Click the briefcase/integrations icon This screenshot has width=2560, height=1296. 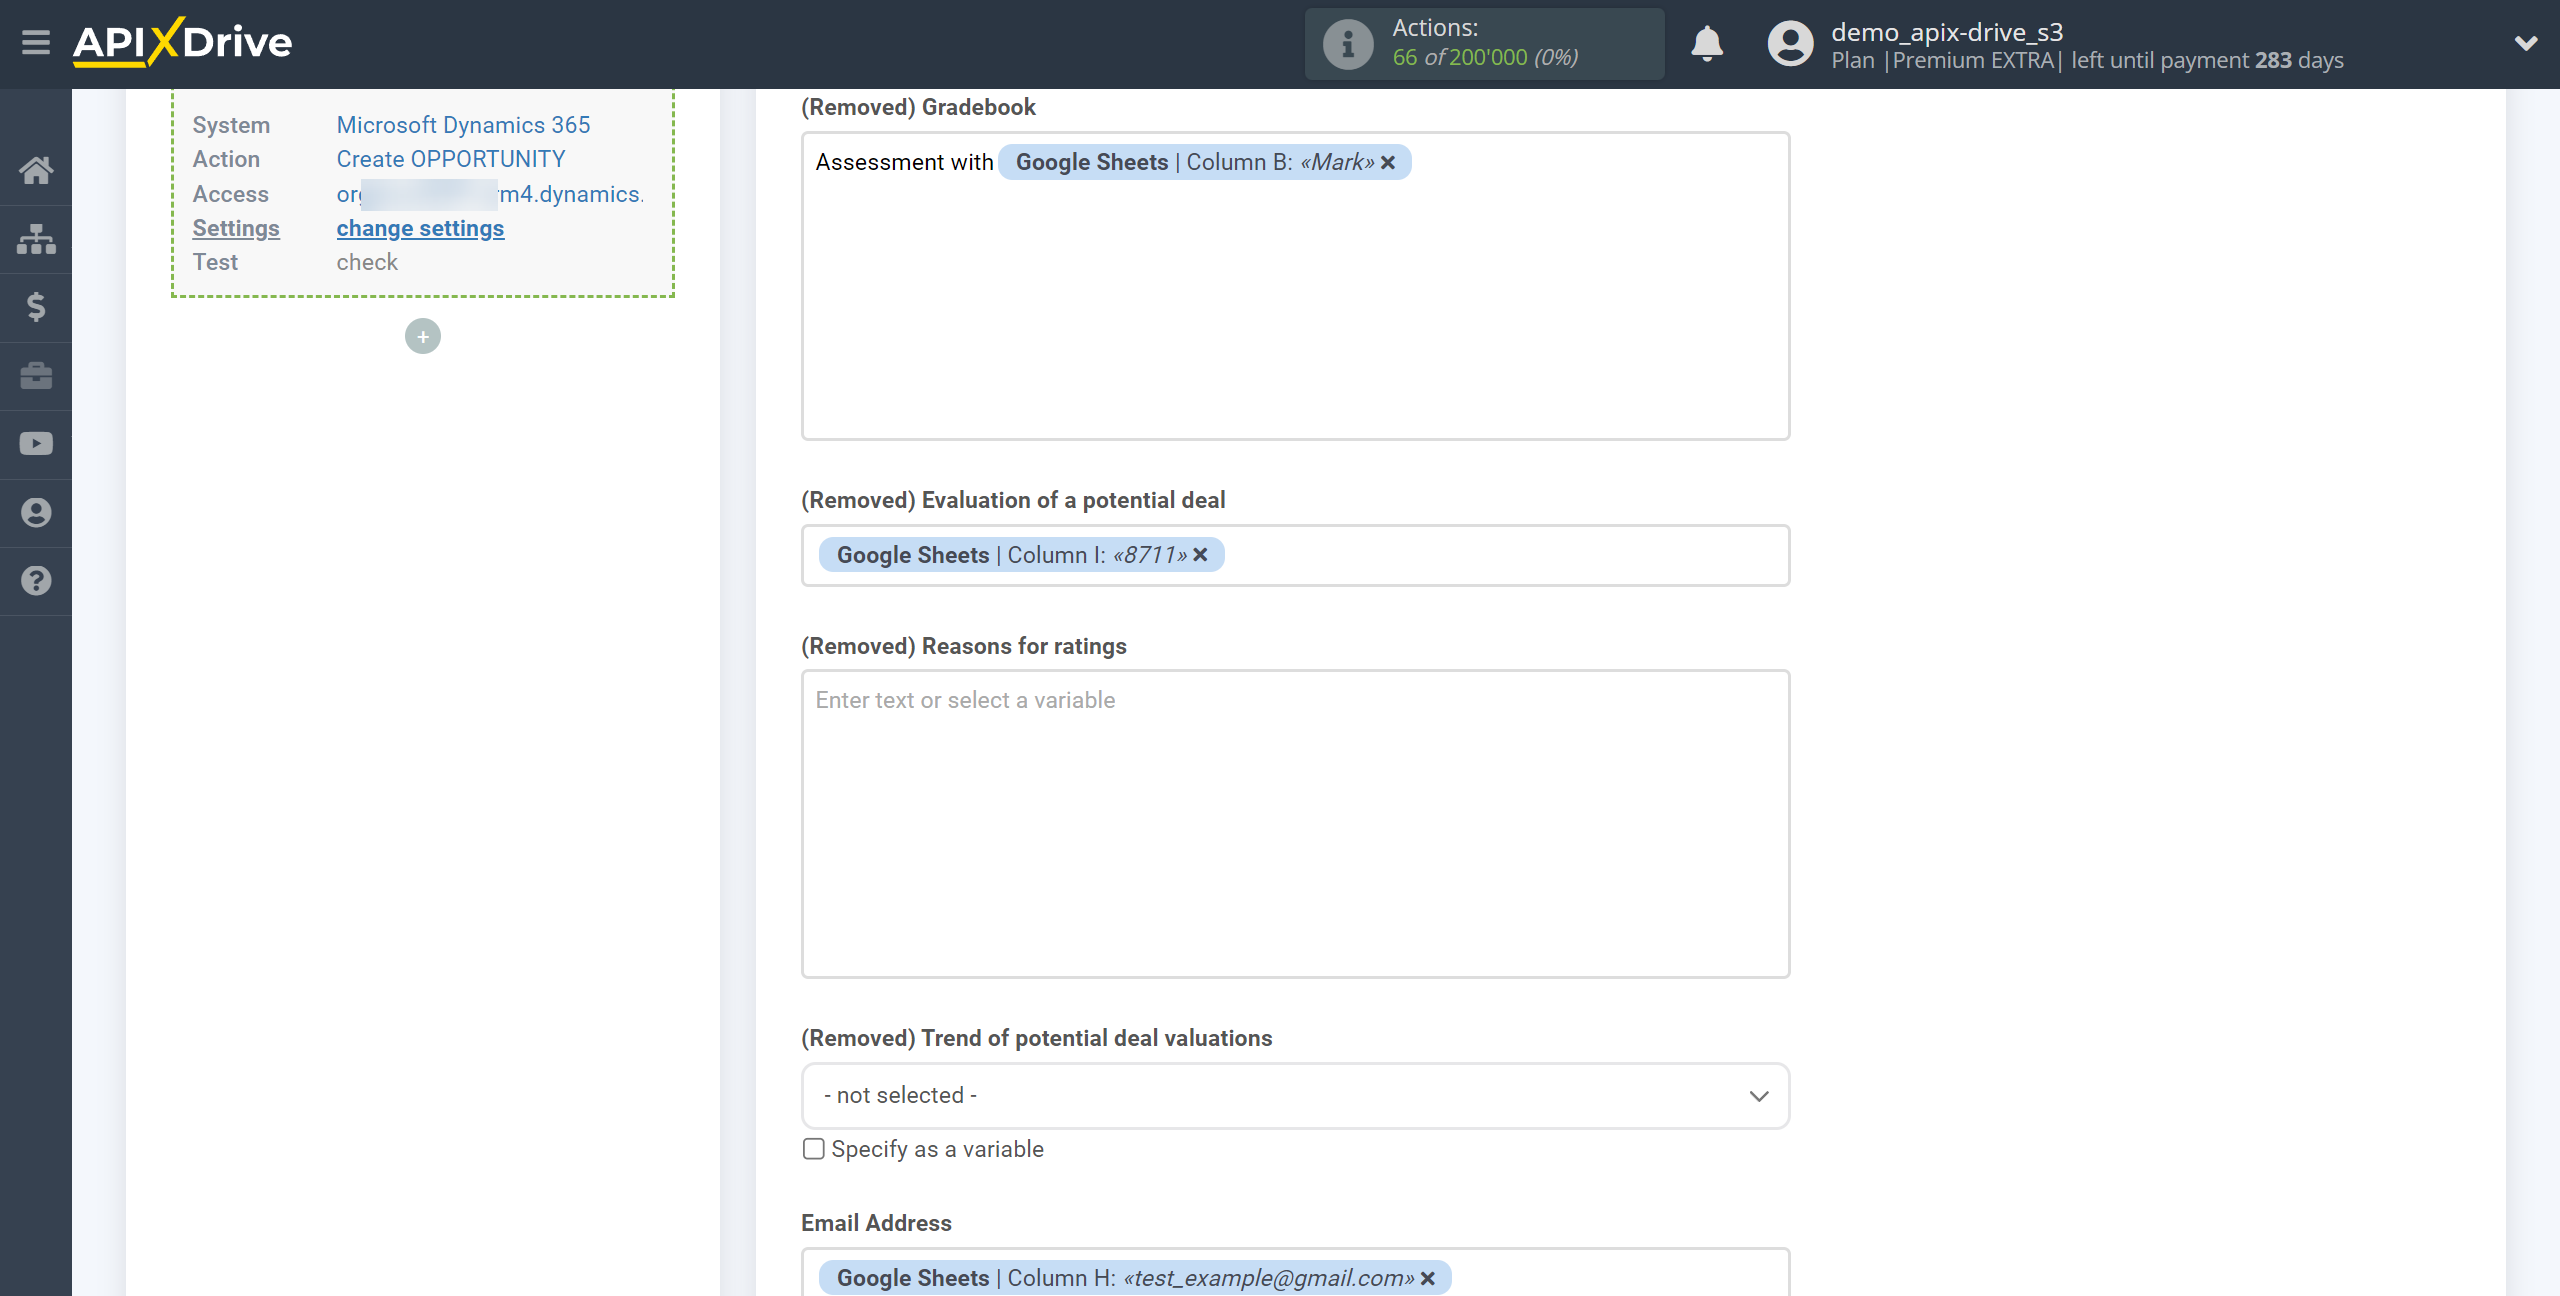pos(35,375)
